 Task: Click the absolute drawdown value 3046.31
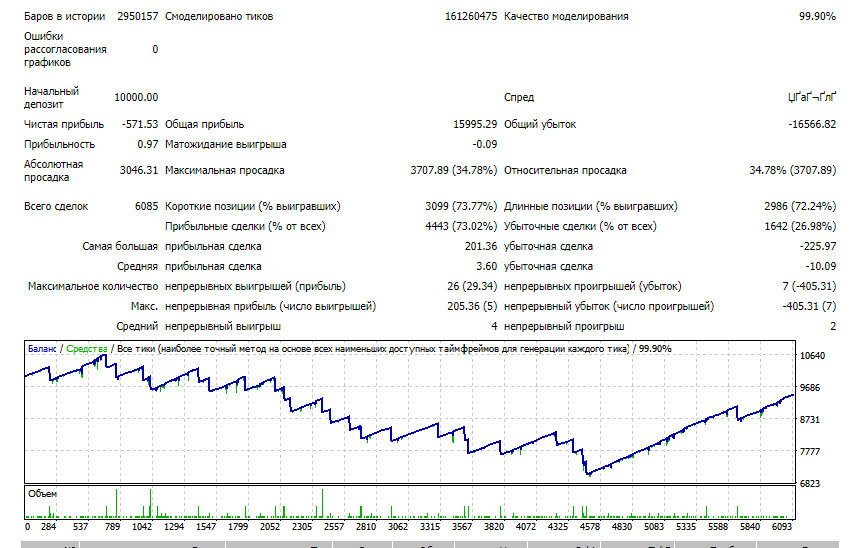139,170
